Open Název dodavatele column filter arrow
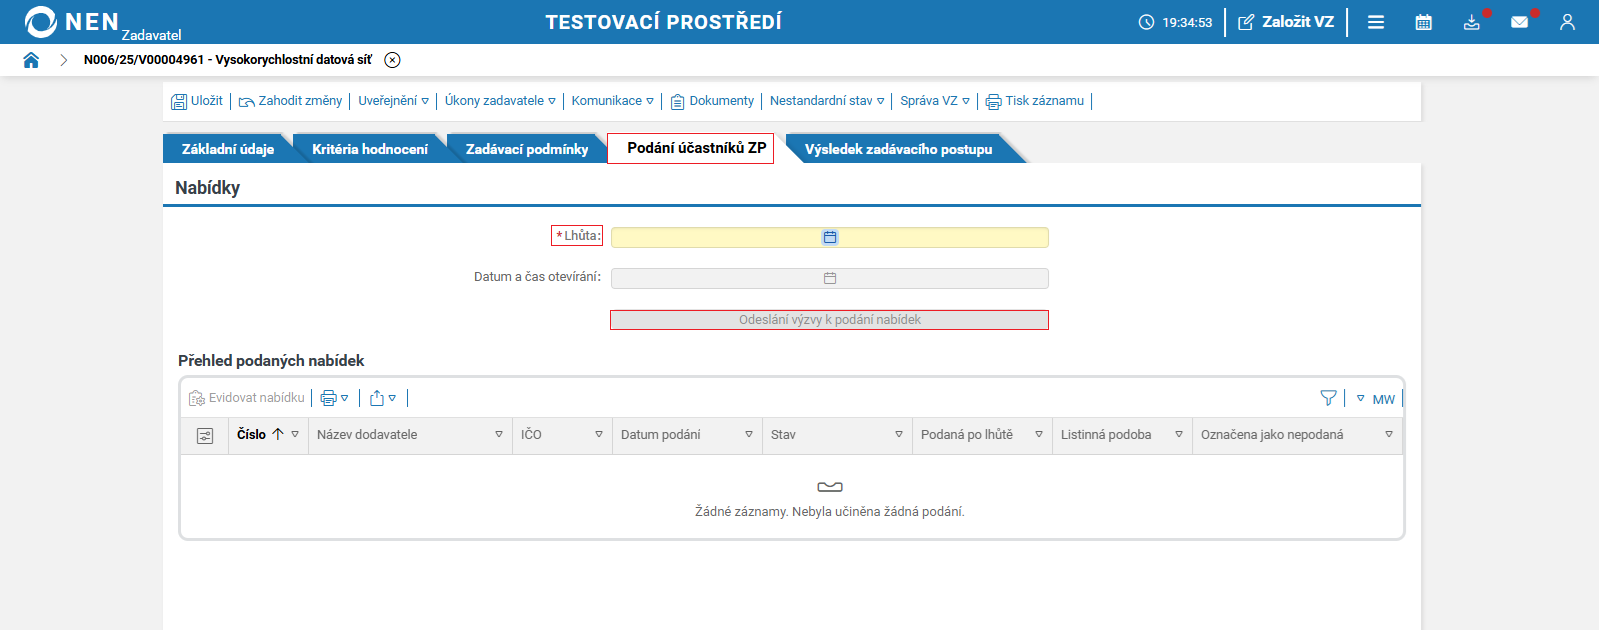 (x=499, y=434)
